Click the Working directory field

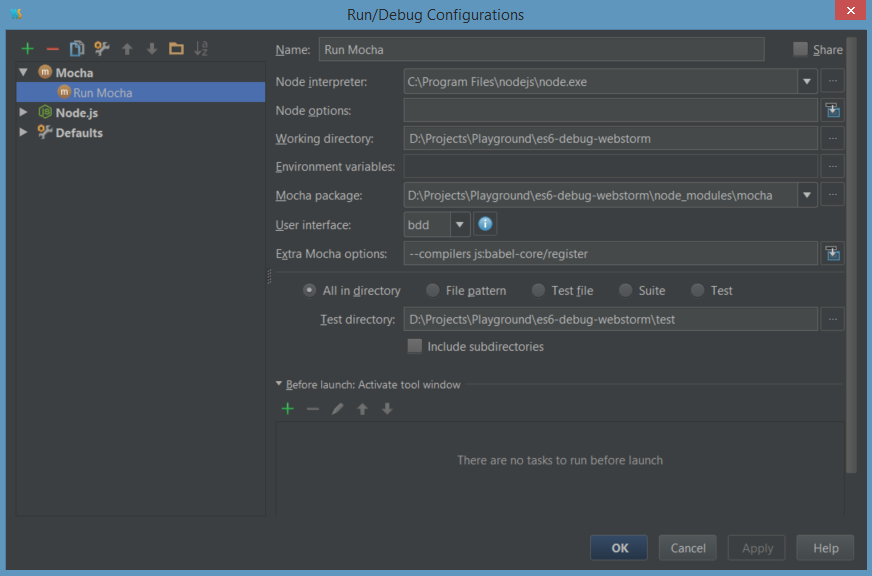pyautogui.click(x=610, y=138)
